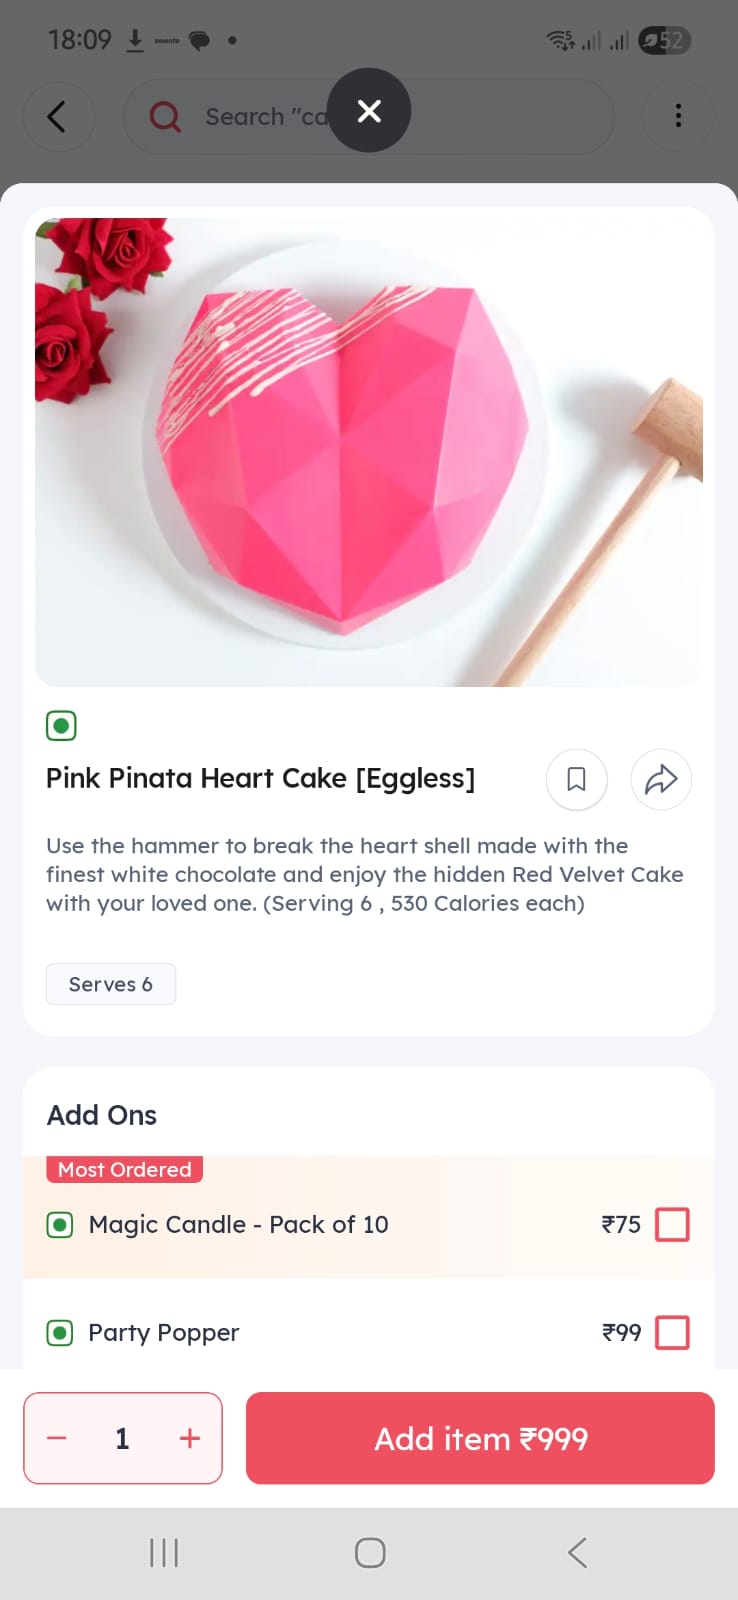The image size is (738, 1600).
Task: Decrease the quantity with minus
Action: click(57, 1438)
